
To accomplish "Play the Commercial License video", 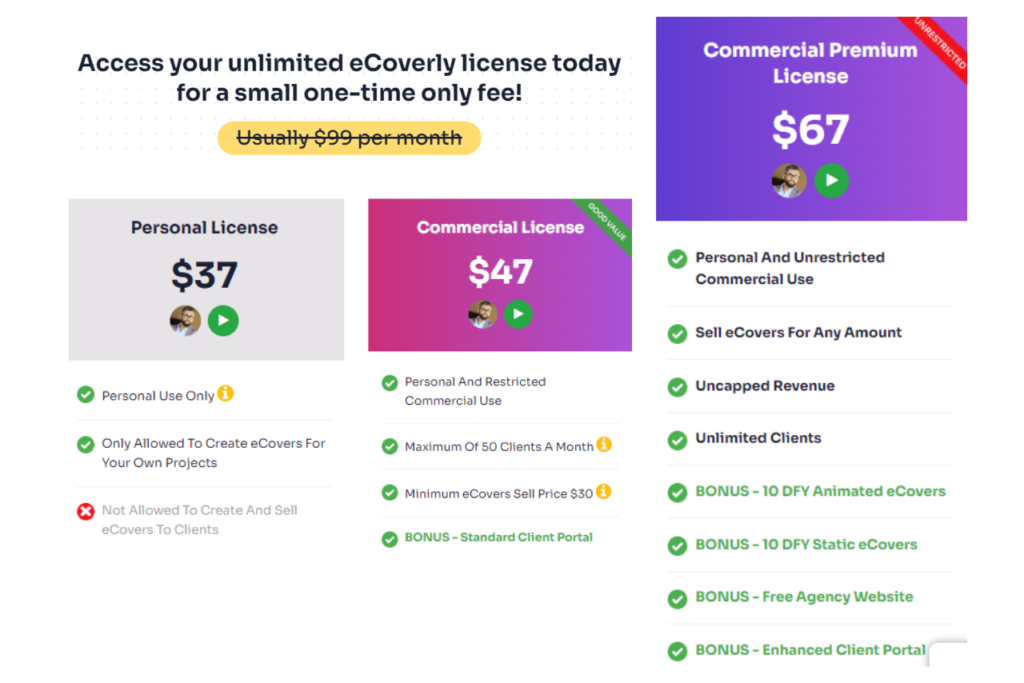I will (x=518, y=314).
